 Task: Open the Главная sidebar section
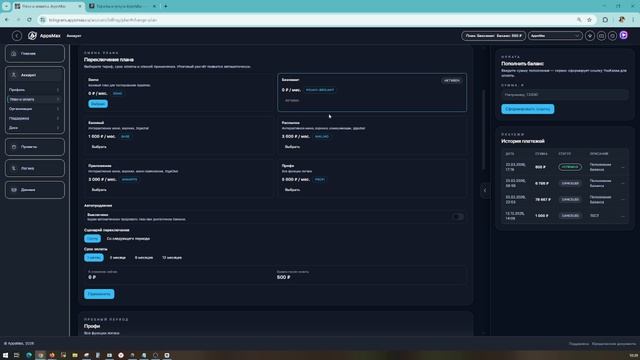point(35,53)
